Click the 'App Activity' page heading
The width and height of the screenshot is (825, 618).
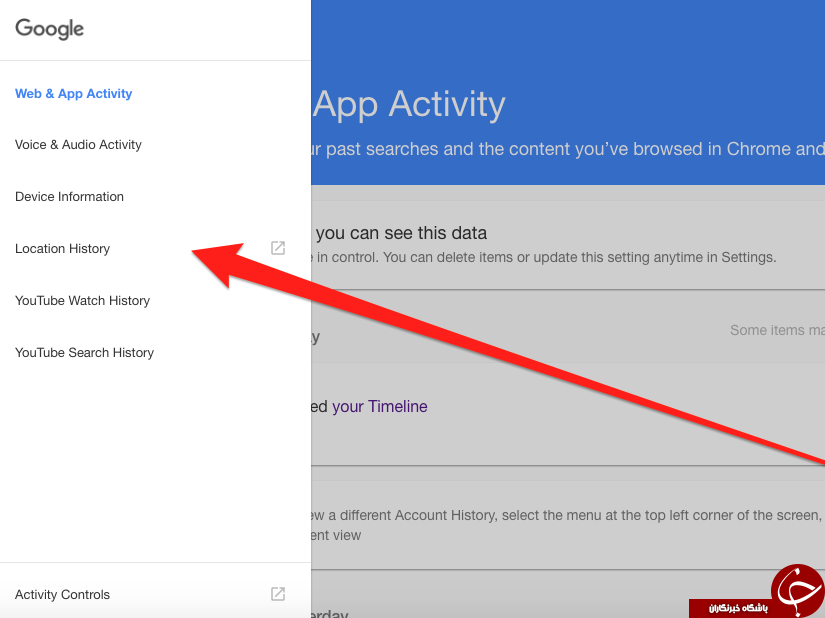point(409,104)
